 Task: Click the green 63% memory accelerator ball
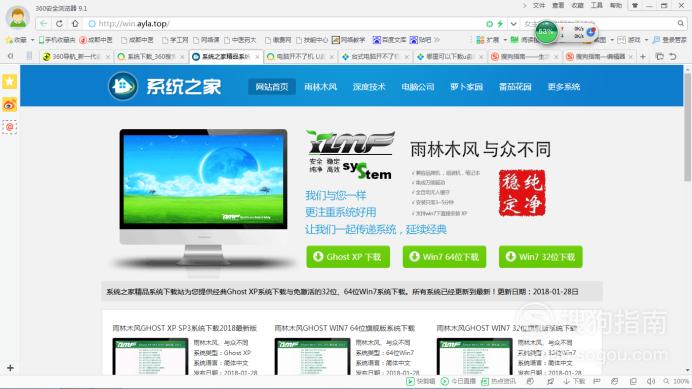546,32
